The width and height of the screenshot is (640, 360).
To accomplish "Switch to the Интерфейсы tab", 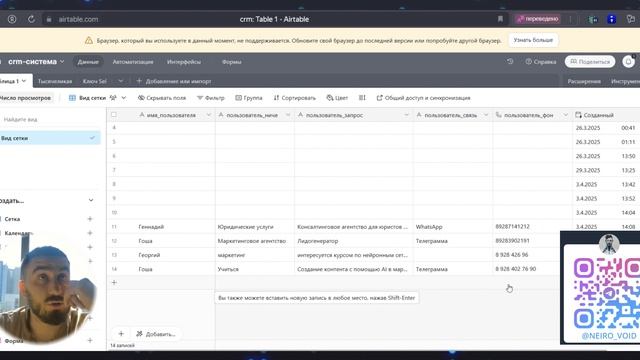I will [x=184, y=62].
